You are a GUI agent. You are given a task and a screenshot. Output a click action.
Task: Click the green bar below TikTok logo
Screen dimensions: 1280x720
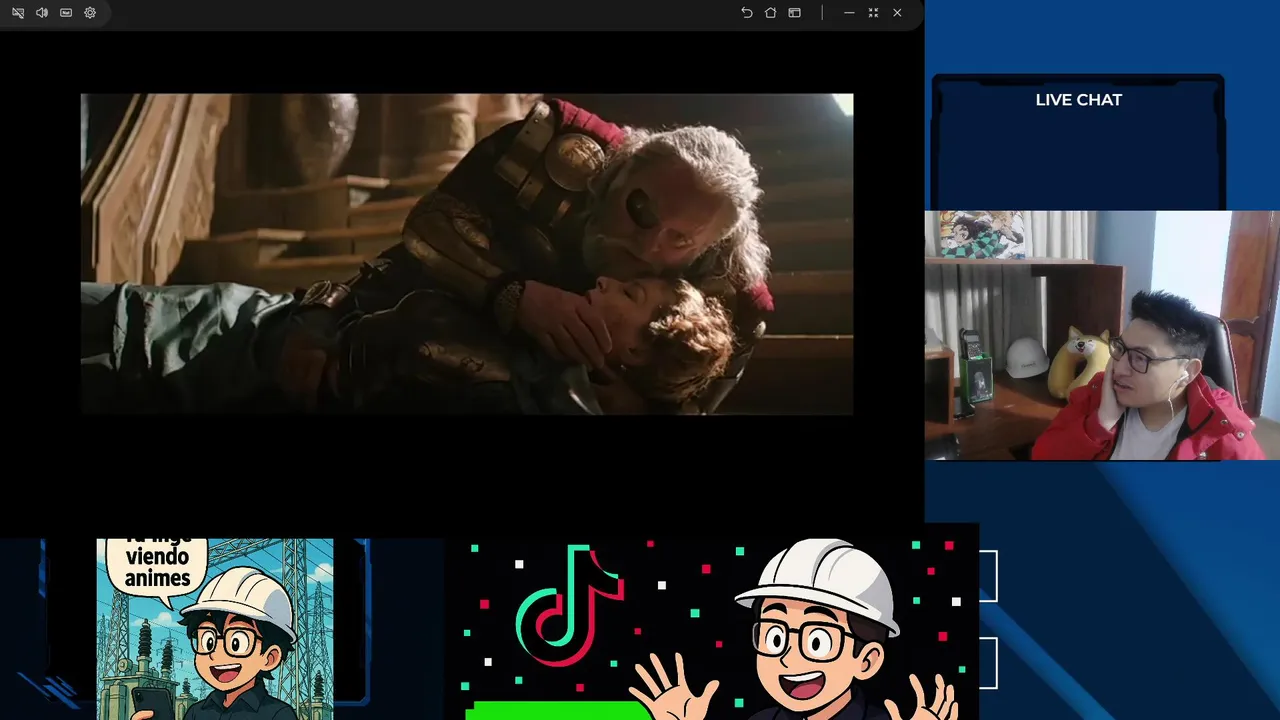(559, 711)
